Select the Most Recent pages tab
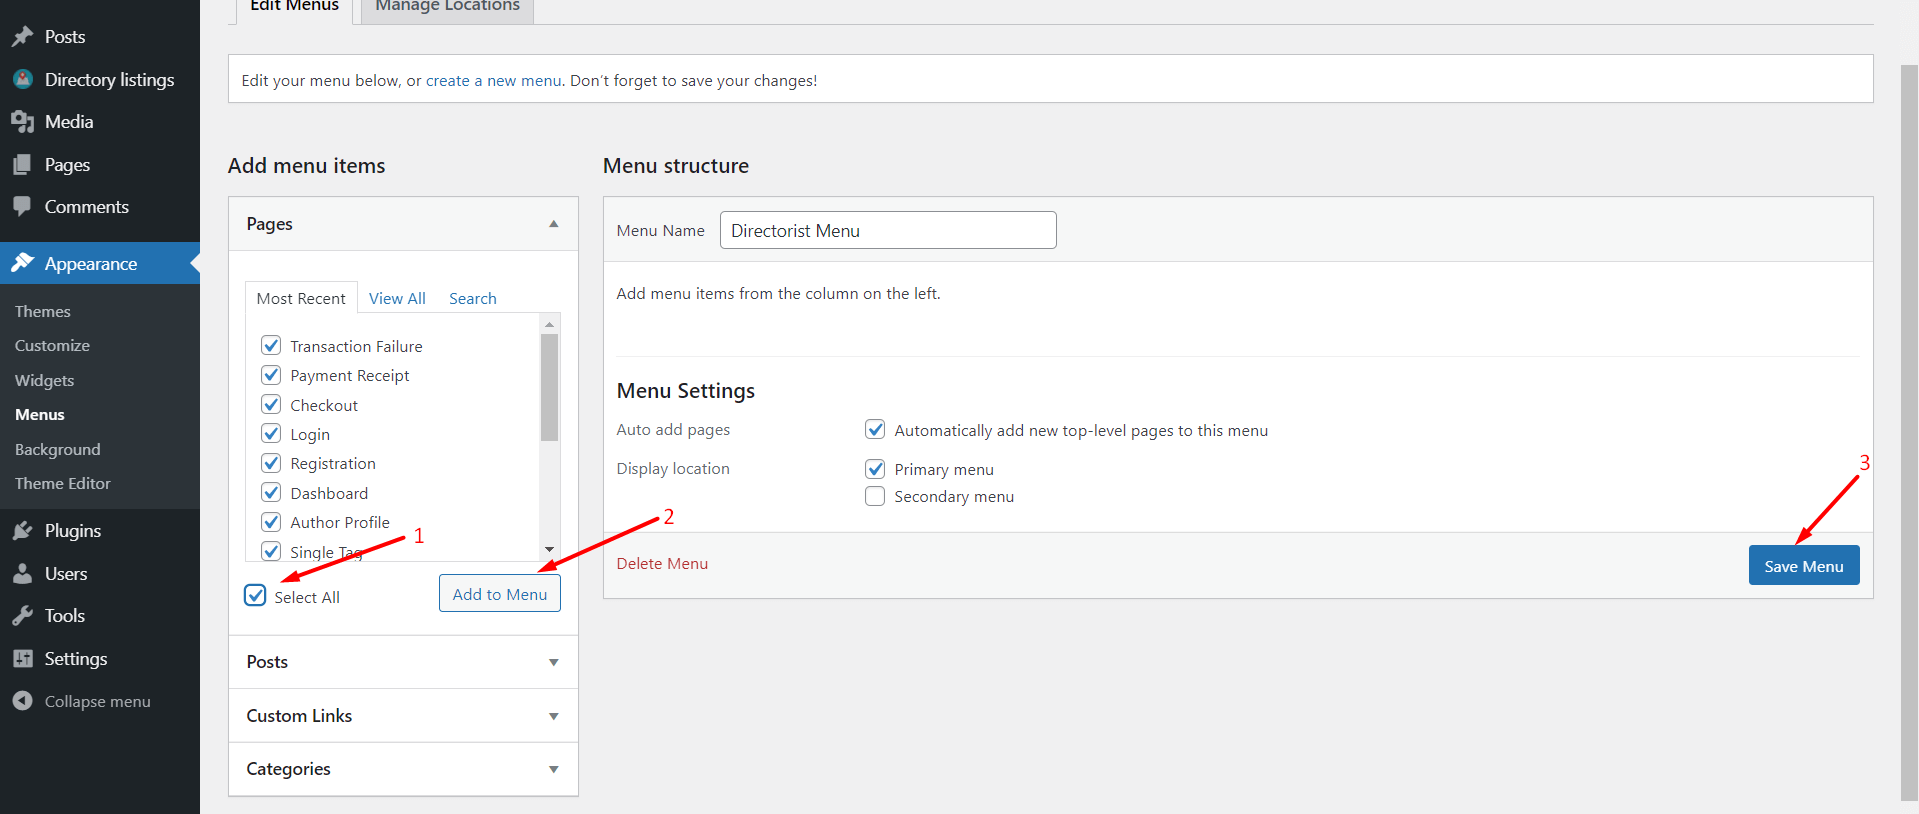 301,298
